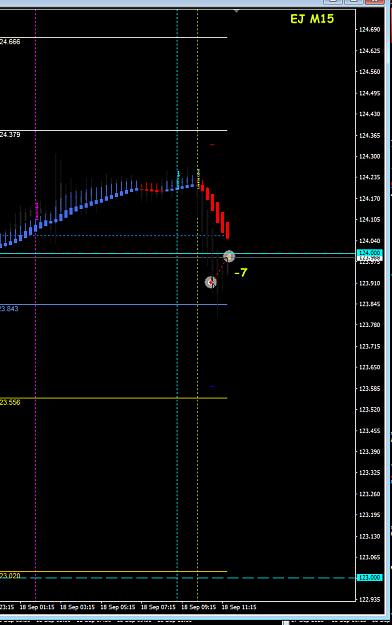Viewport: 392px width, 625px height.
Task: Click the 123.260 price scale value
Action: point(370,494)
